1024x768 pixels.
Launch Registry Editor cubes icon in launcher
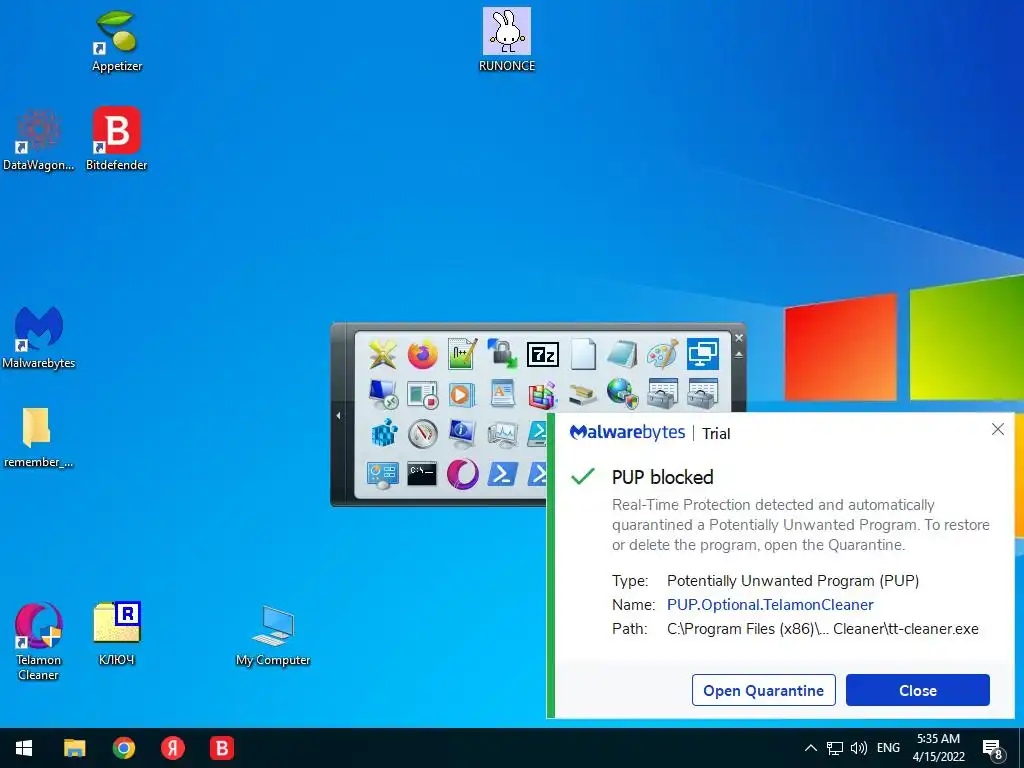click(383, 434)
